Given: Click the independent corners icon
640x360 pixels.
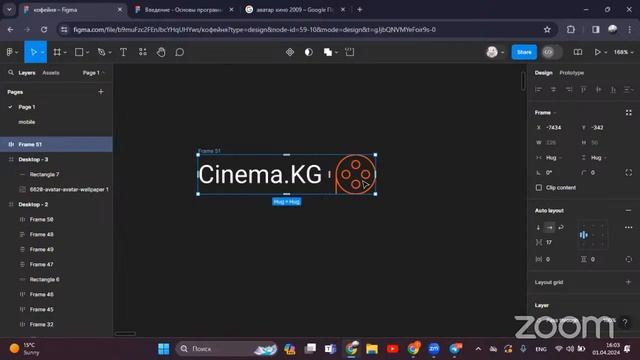Looking at the screenshot, I should pos(629,173).
